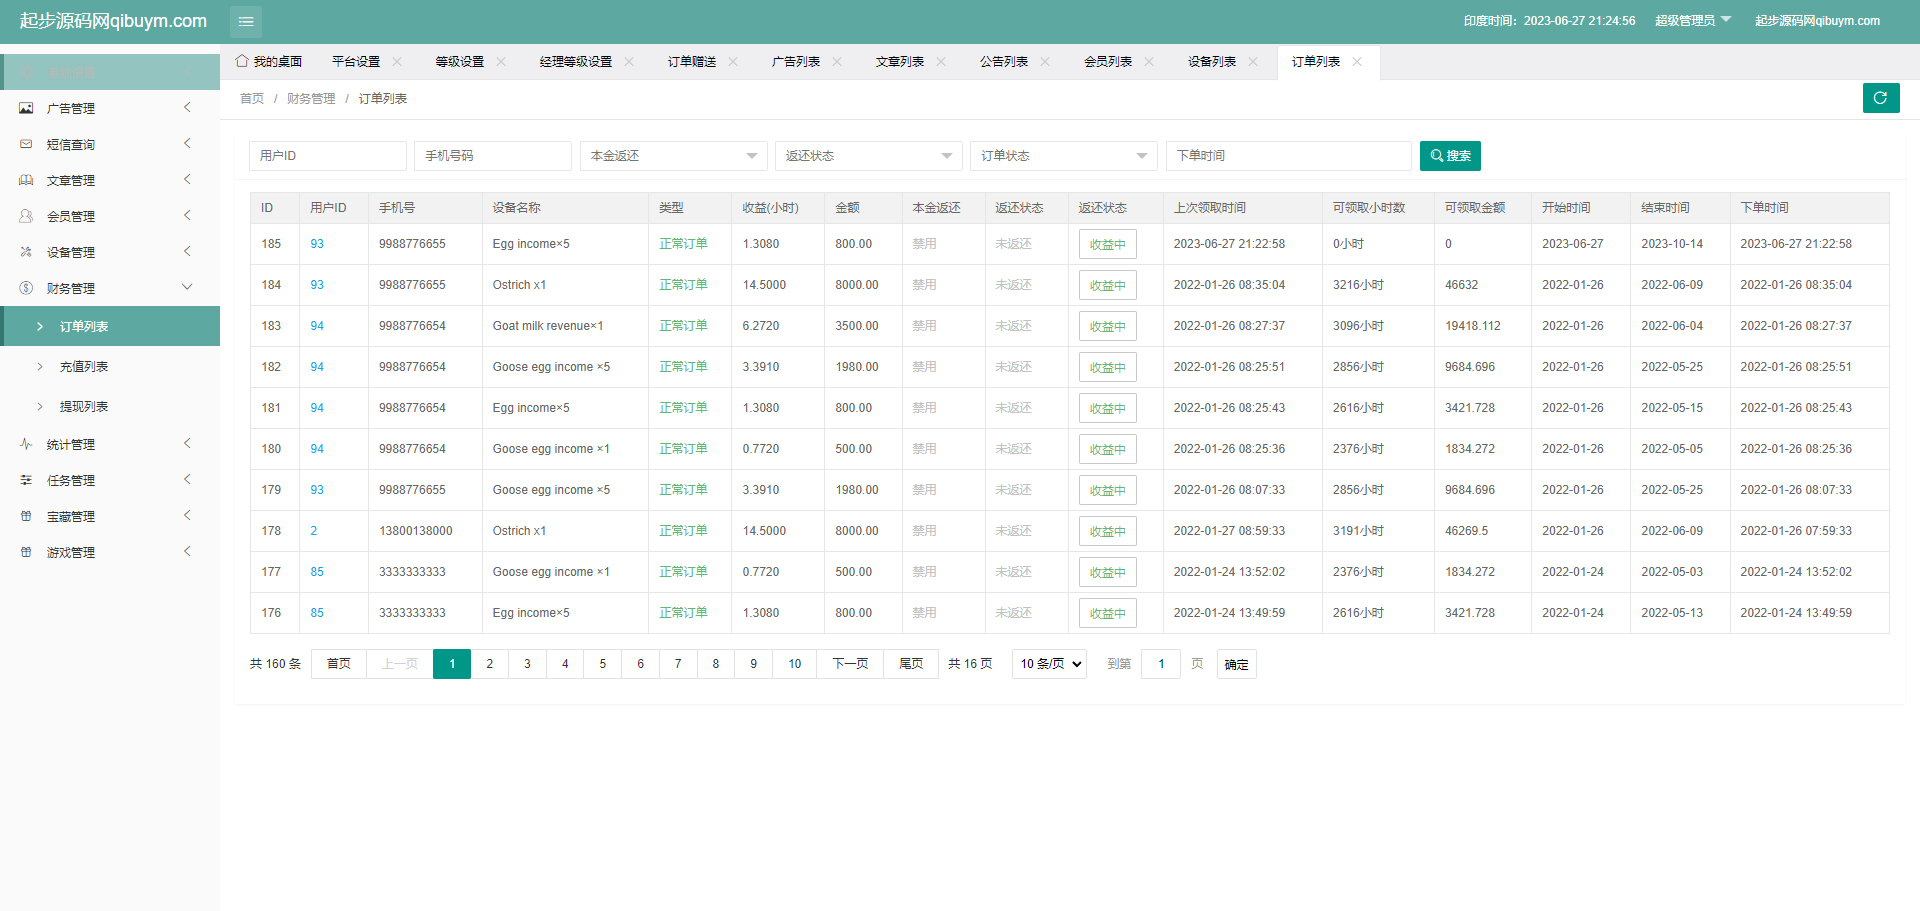Open the 订单状态 filter dropdown
This screenshot has width=1920, height=911.
click(1063, 156)
